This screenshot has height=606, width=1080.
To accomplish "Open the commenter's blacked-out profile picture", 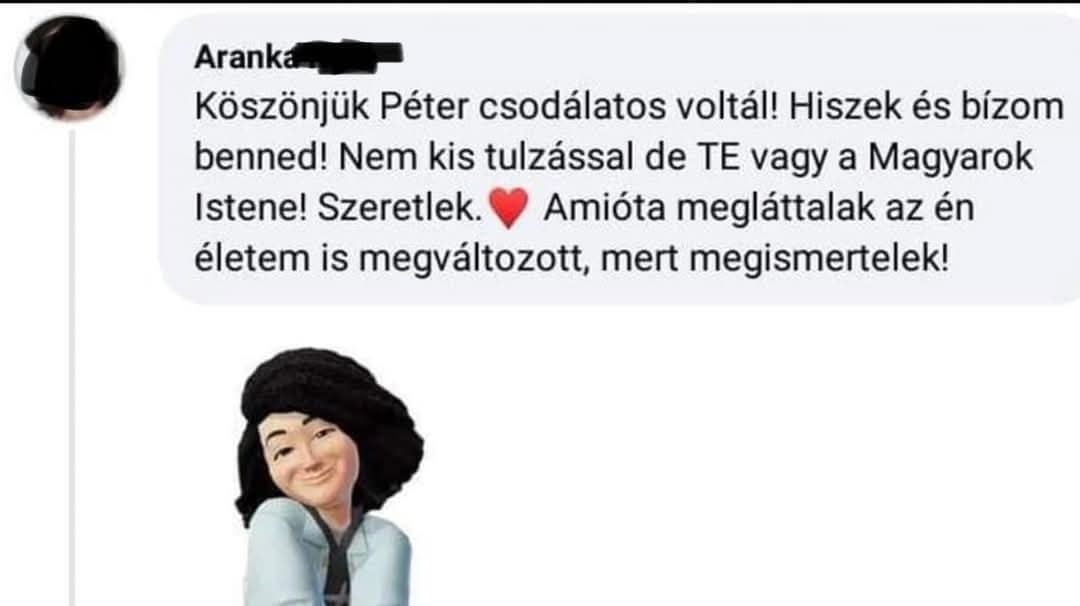I will click(x=69, y=67).
